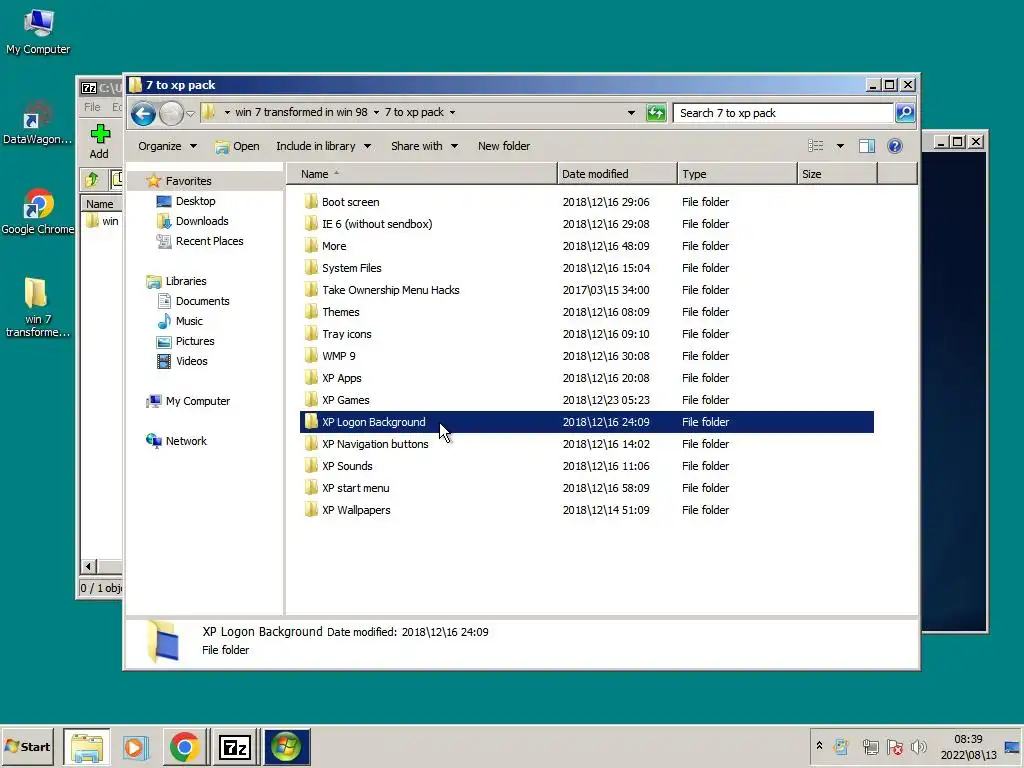Select the IE 6 (without sendbox) folder

point(586,224)
